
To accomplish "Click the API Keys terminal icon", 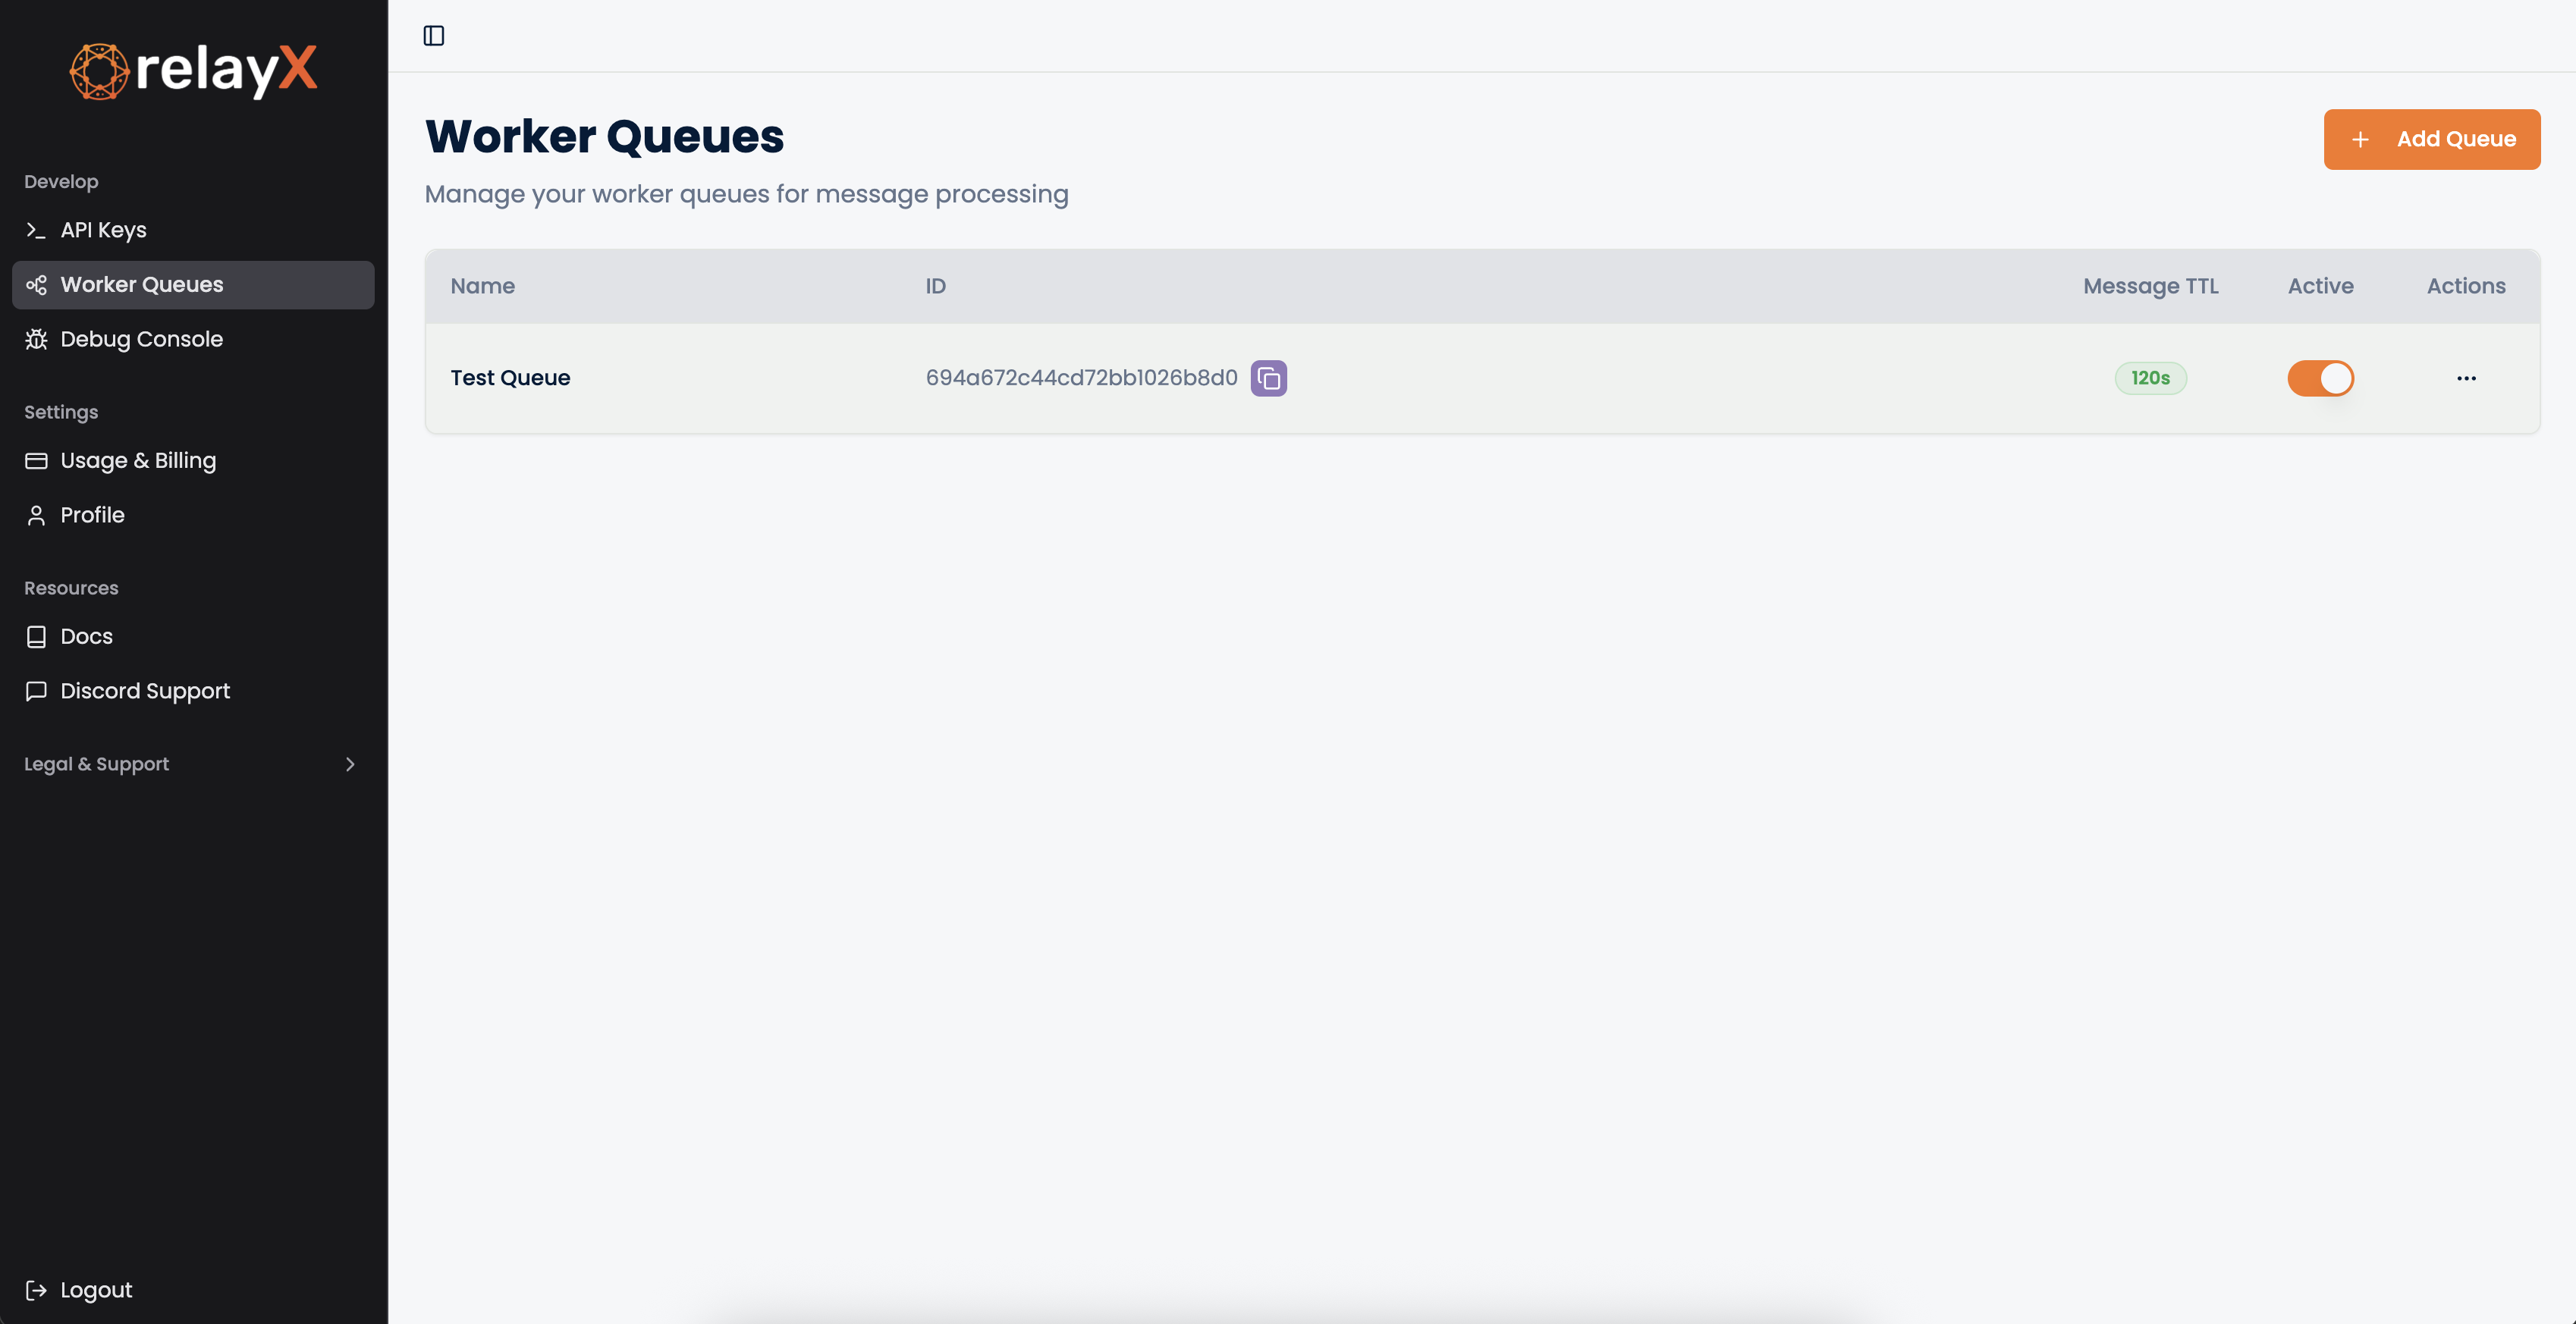I will pyautogui.click(x=36, y=230).
